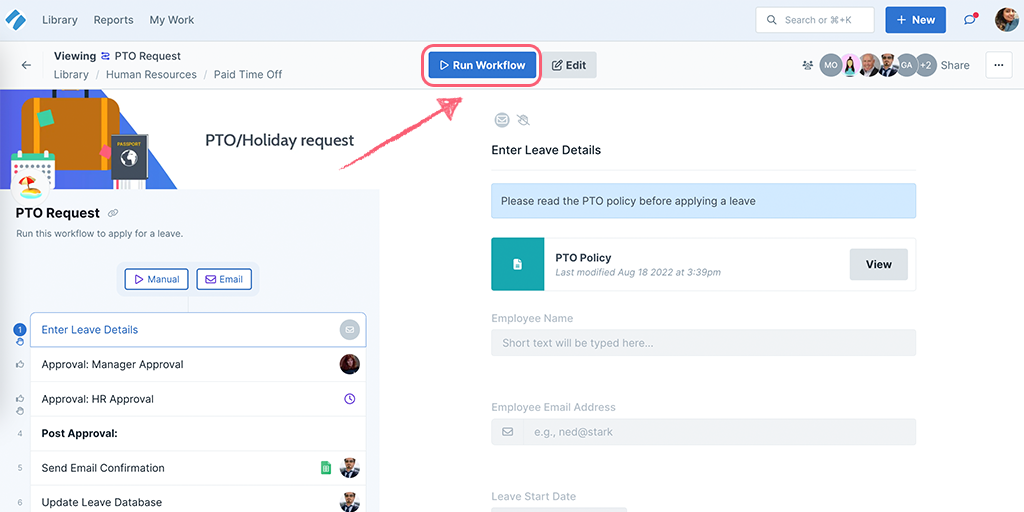
Task: Open the user profile avatar in top right
Action: (1006, 20)
